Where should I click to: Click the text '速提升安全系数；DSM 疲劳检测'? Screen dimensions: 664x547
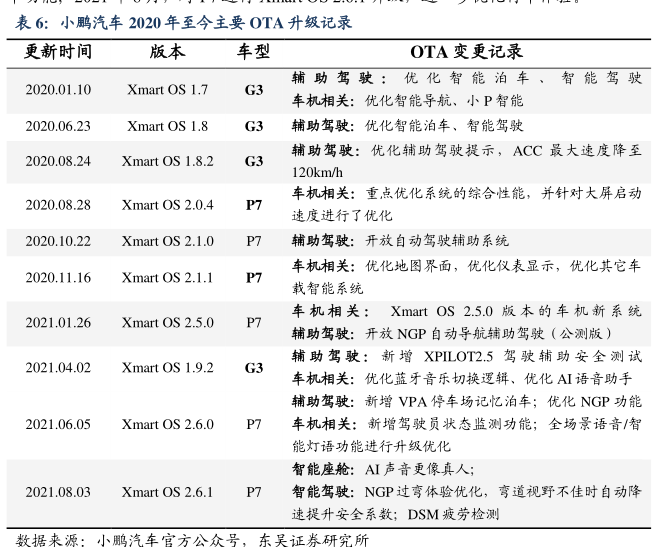tap(396, 514)
